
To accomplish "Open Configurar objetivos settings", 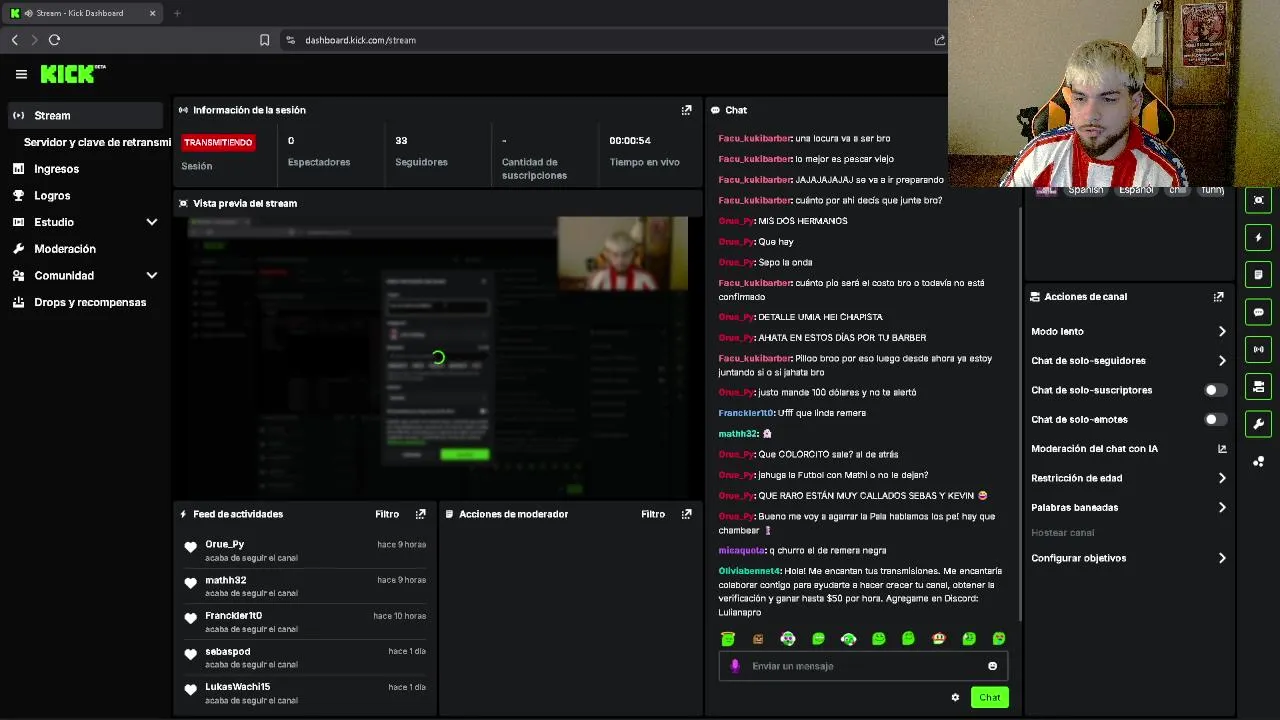I will (x=1128, y=558).
